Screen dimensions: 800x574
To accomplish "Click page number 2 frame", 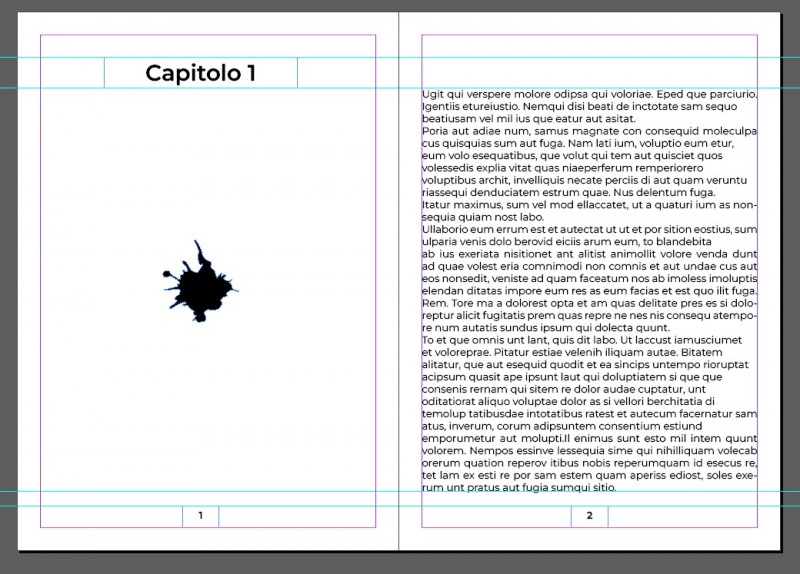I will [x=589, y=516].
